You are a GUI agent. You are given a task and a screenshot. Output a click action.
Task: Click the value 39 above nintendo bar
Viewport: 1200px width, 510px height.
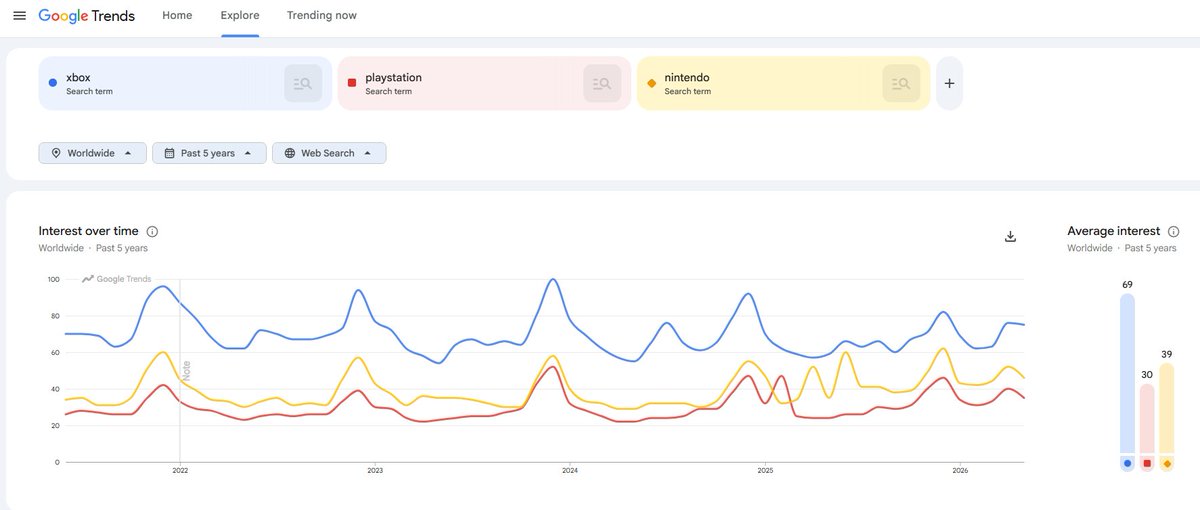1166,355
